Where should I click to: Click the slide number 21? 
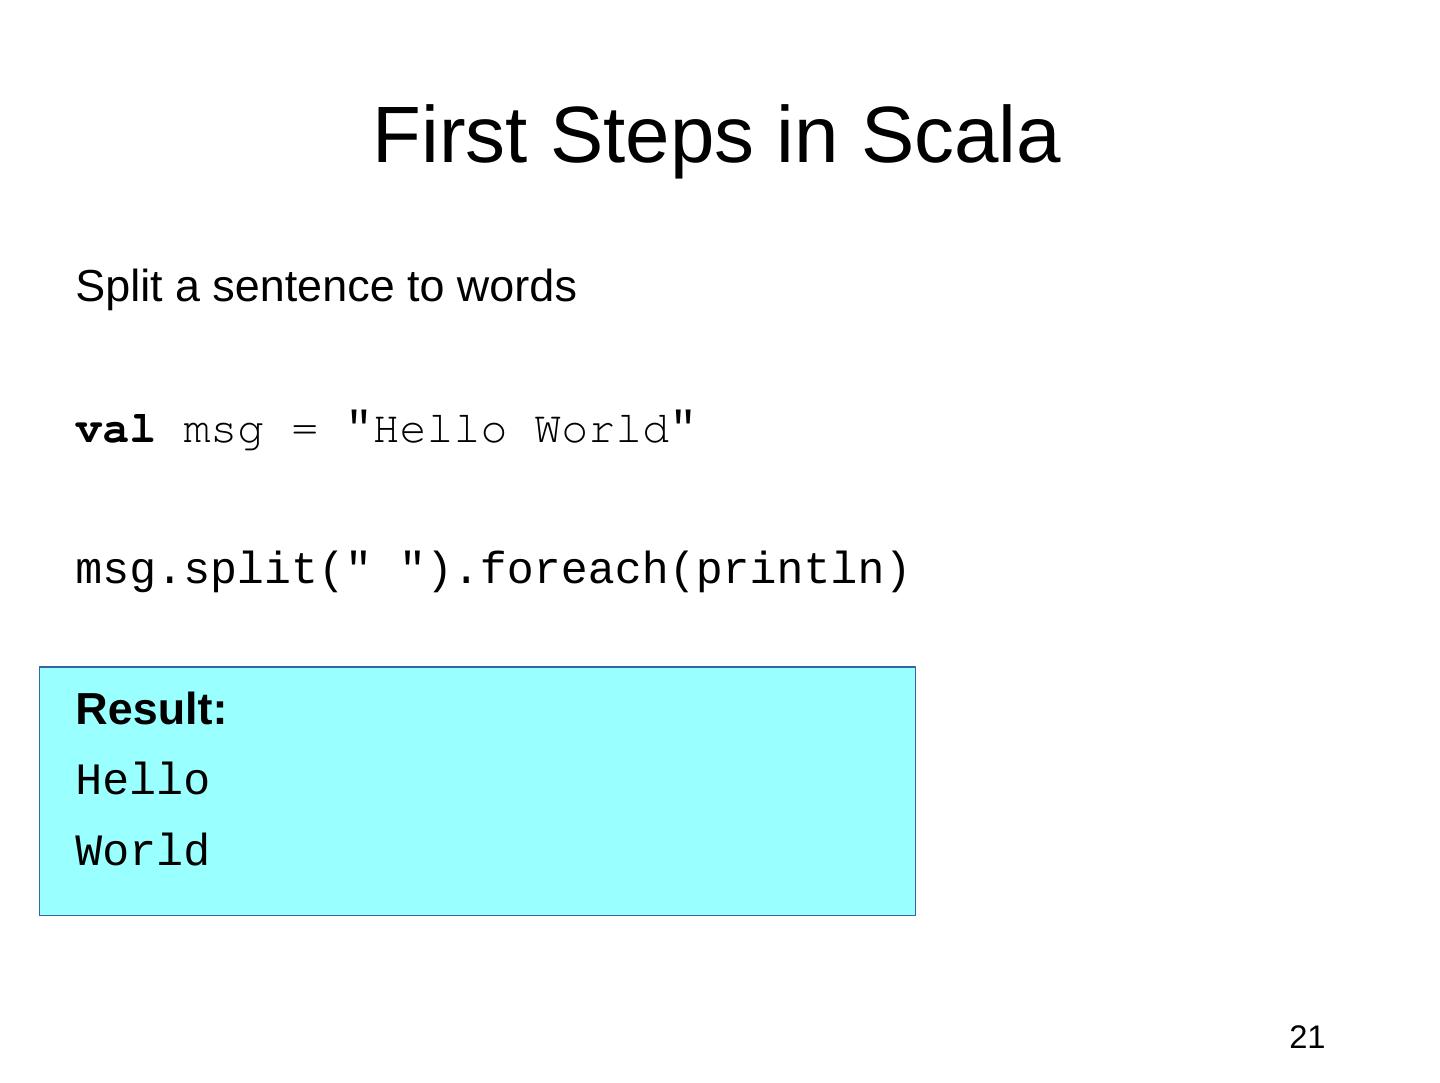[1306, 1038]
